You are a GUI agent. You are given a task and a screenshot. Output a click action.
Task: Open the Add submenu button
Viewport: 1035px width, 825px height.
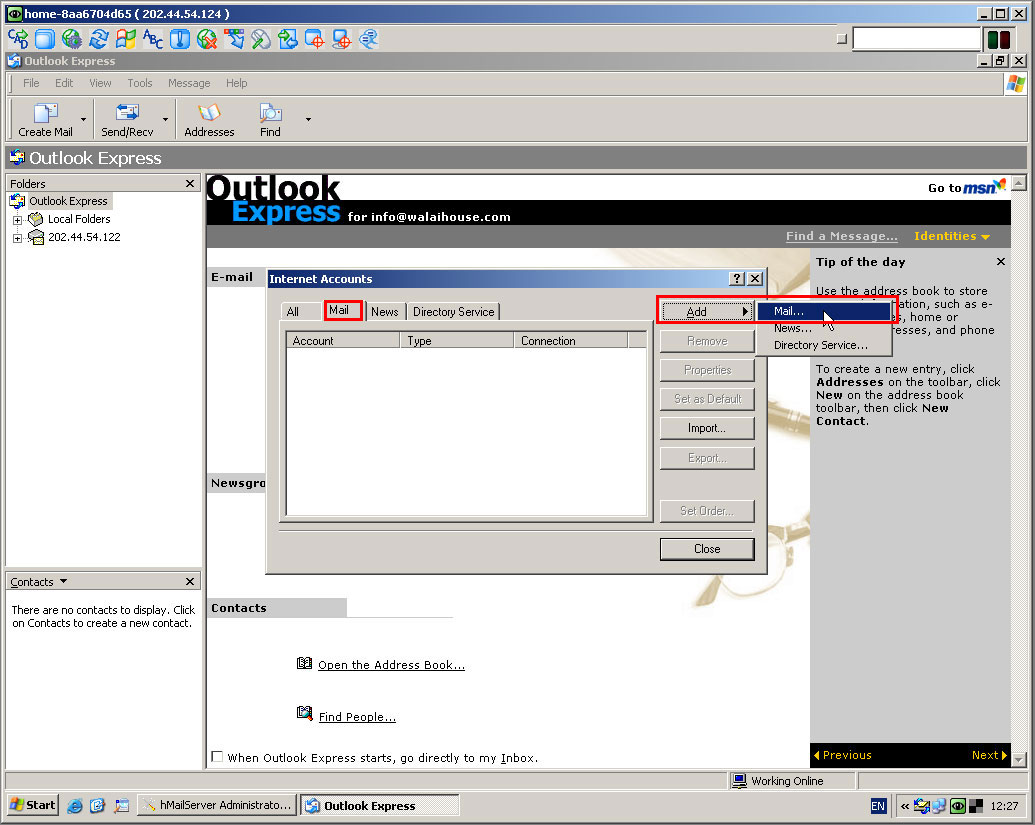(707, 312)
